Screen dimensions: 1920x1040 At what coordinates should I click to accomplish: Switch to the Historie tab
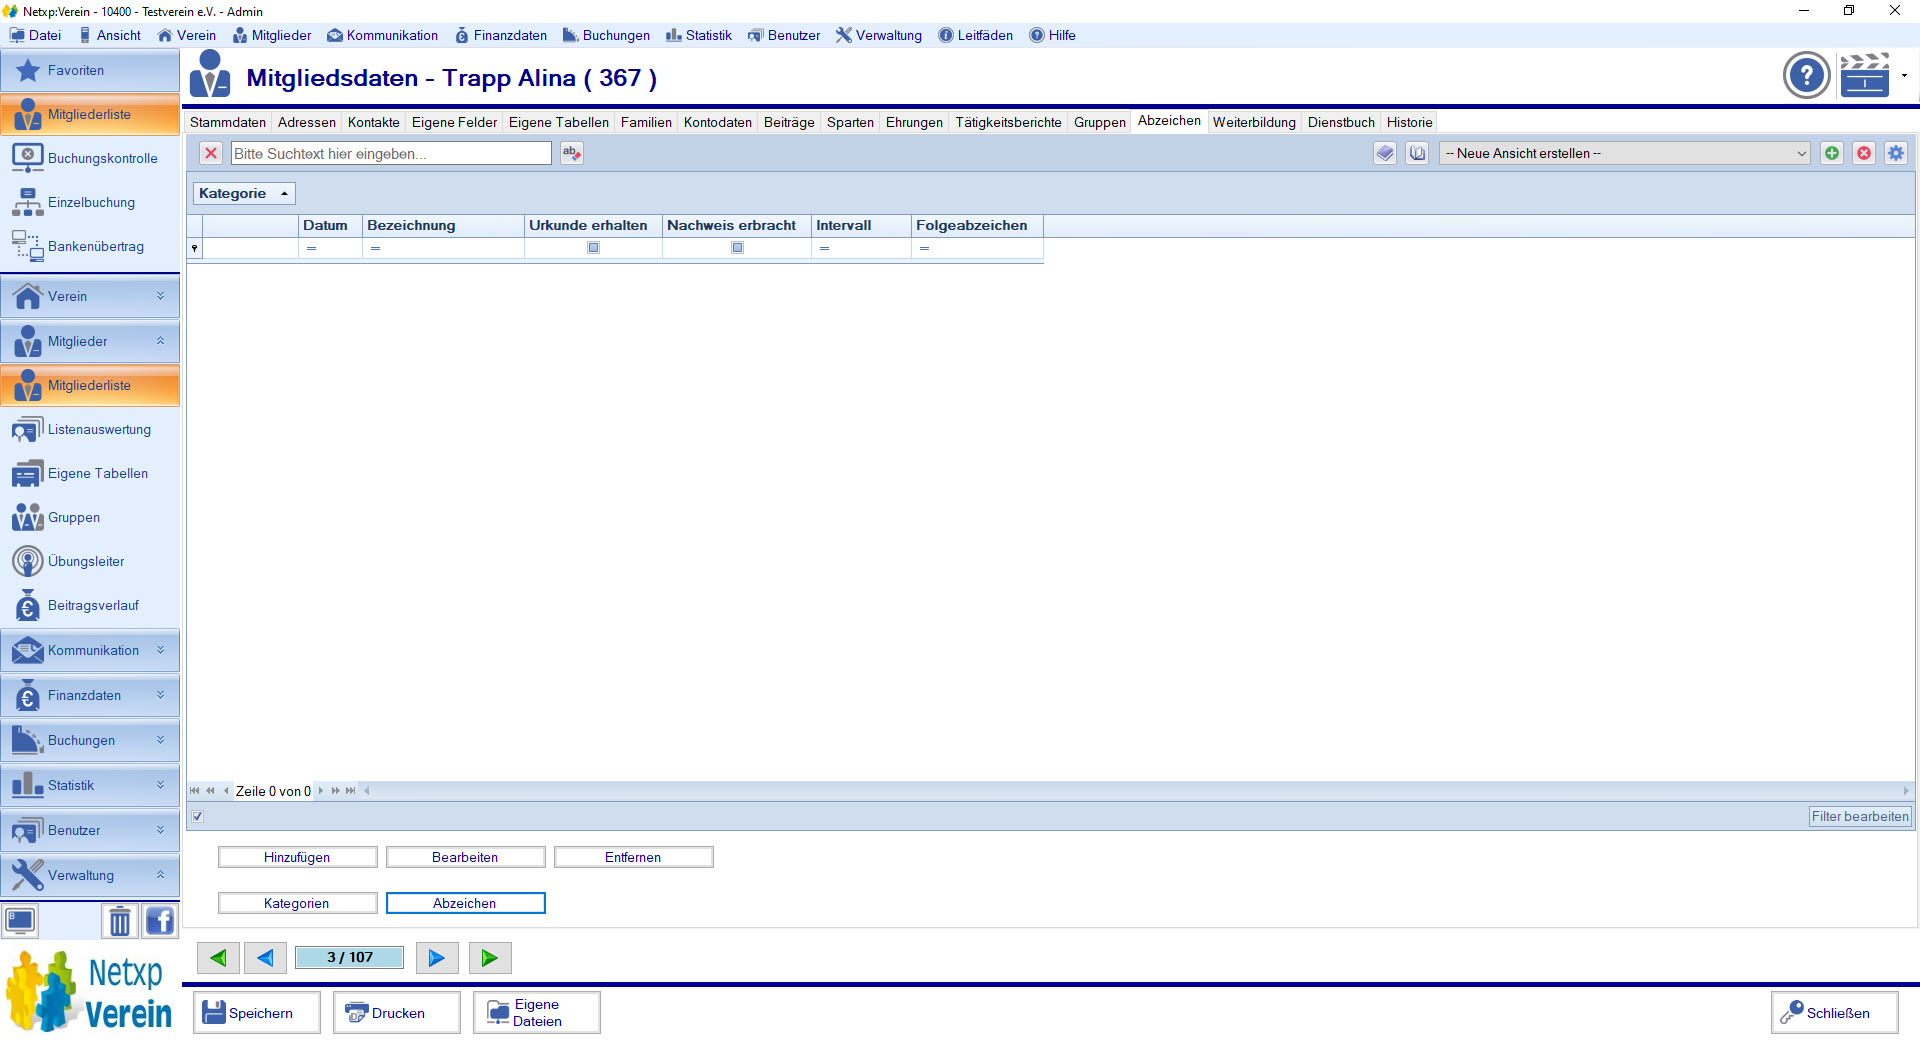click(1409, 122)
